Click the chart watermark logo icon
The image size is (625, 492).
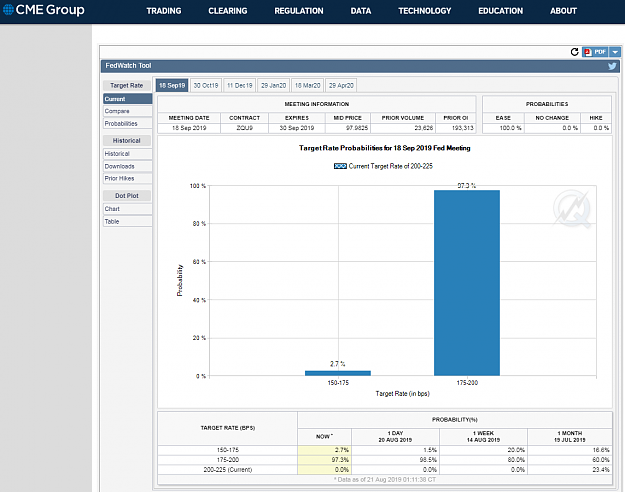pyautogui.click(x=572, y=209)
